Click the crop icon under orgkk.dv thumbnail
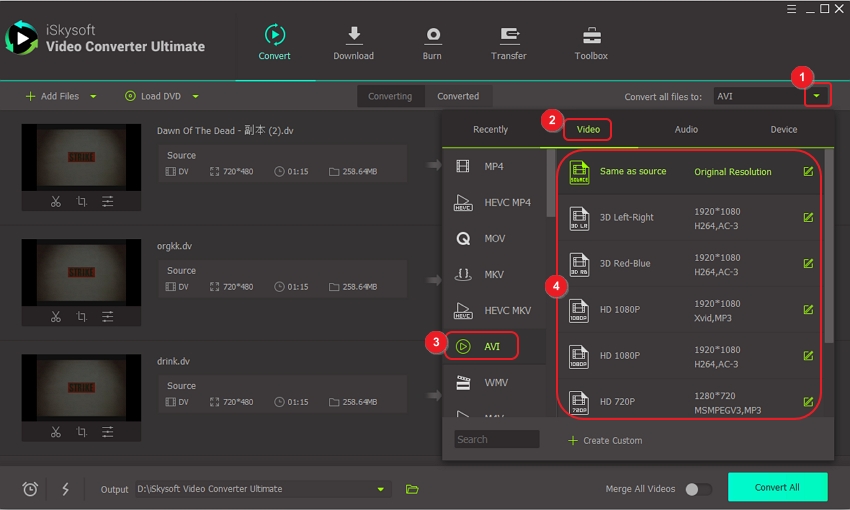This screenshot has height=510, width=850. (82, 317)
